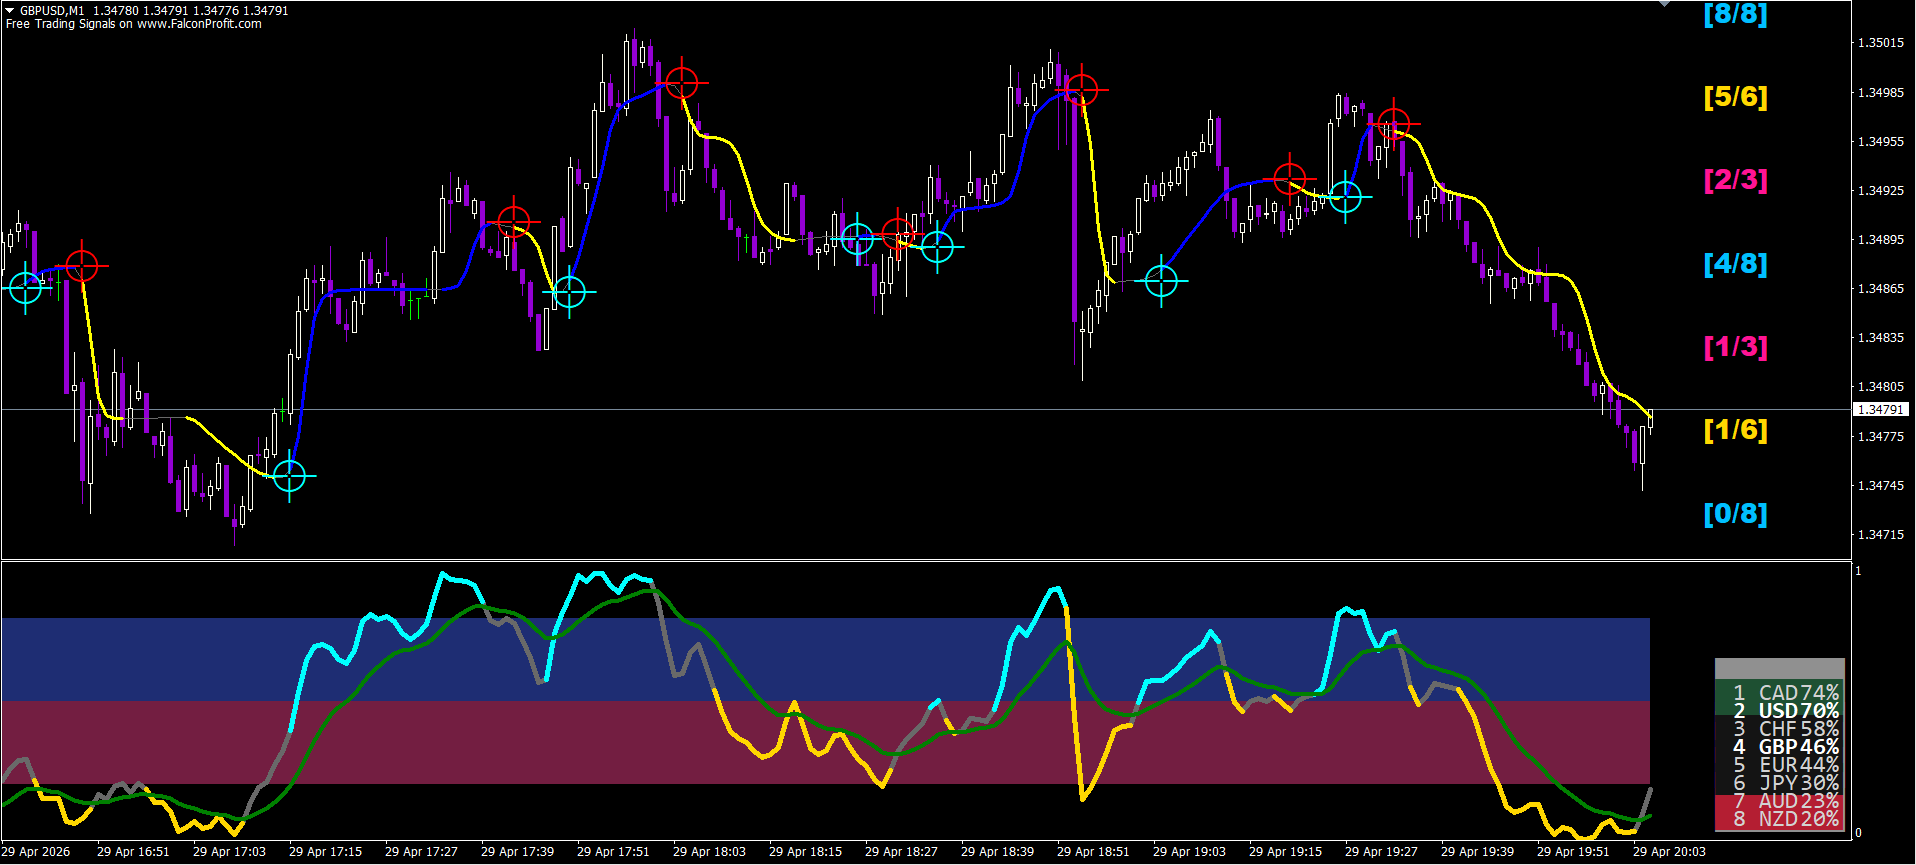Select the USD 70% currency strength row
Screen dimensions: 1916x865
click(1780, 710)
